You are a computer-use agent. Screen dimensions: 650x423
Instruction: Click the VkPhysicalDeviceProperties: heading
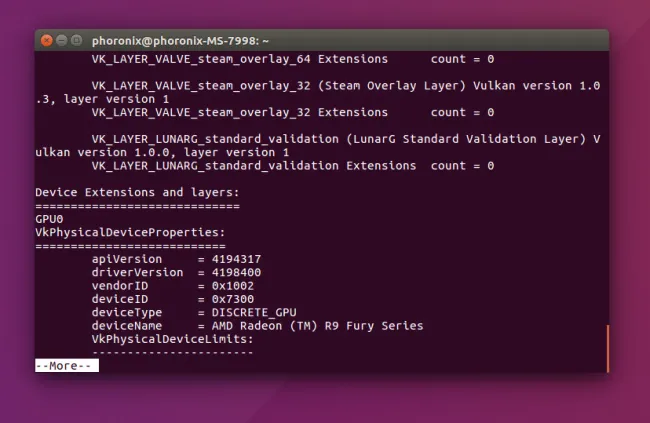pos(130,232)
